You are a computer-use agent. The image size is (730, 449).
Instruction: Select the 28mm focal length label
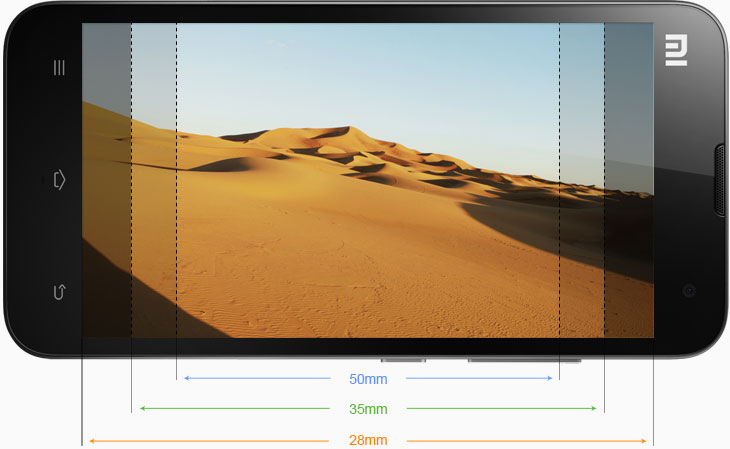point(368,440)
